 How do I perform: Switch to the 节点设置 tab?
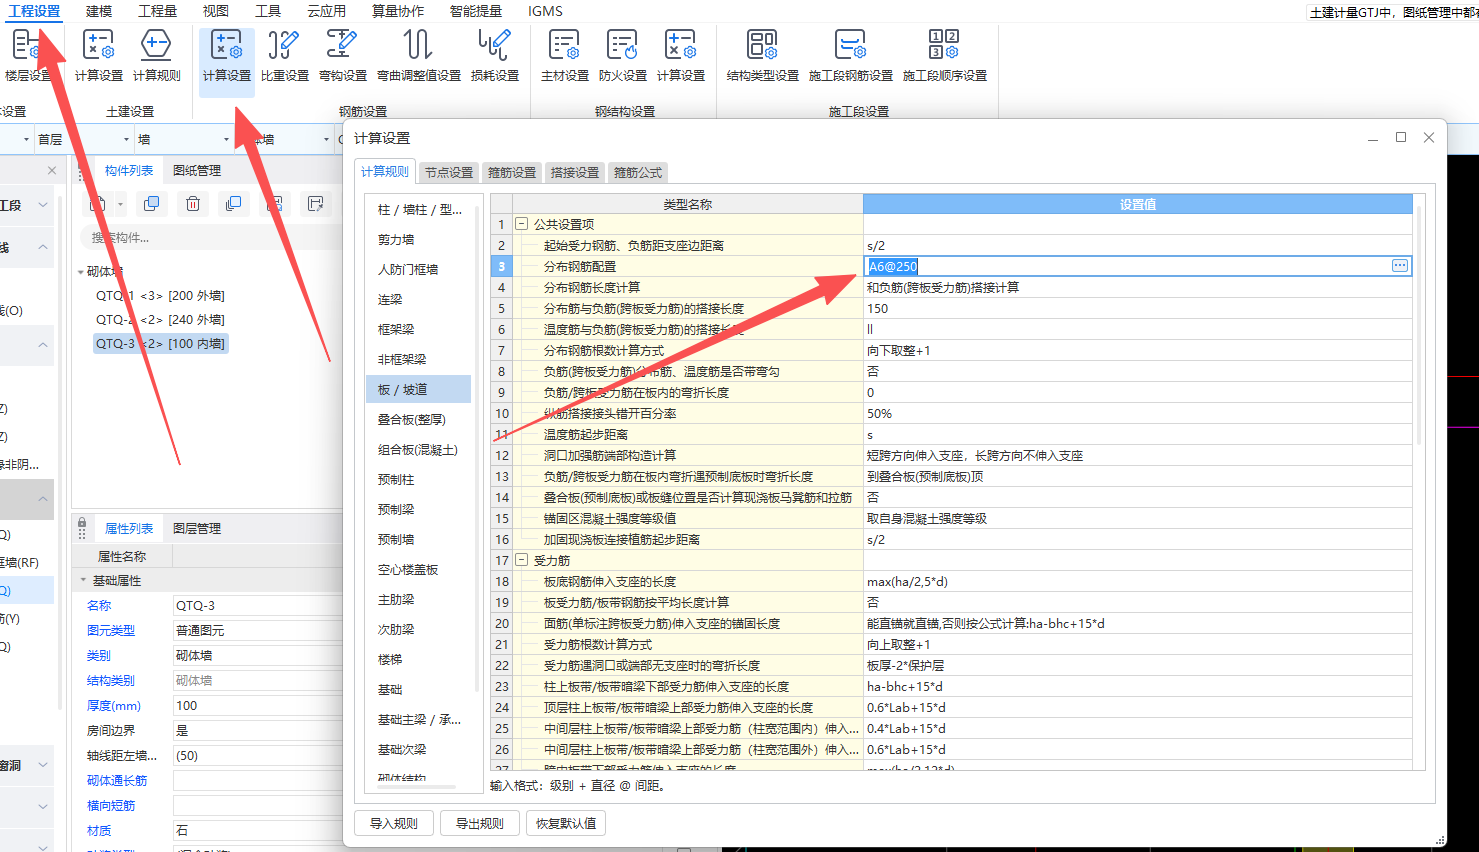(x=449, y=172)
